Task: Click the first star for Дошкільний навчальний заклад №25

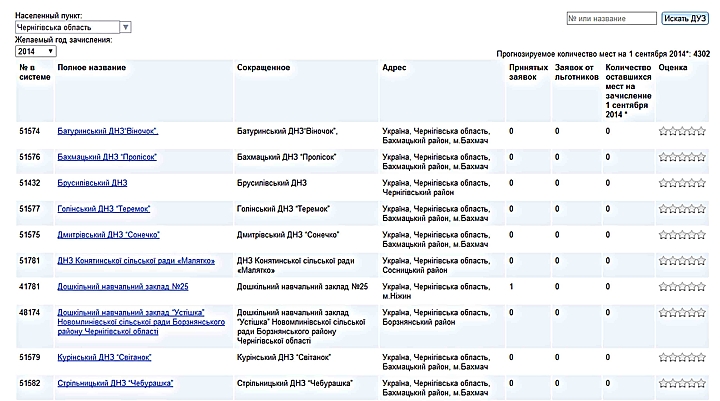Action: 664,287
